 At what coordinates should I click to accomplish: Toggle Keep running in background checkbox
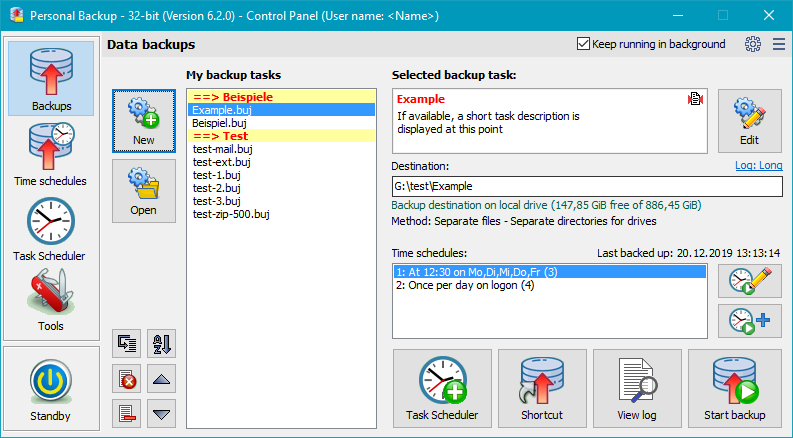click(x=583, y=44)
